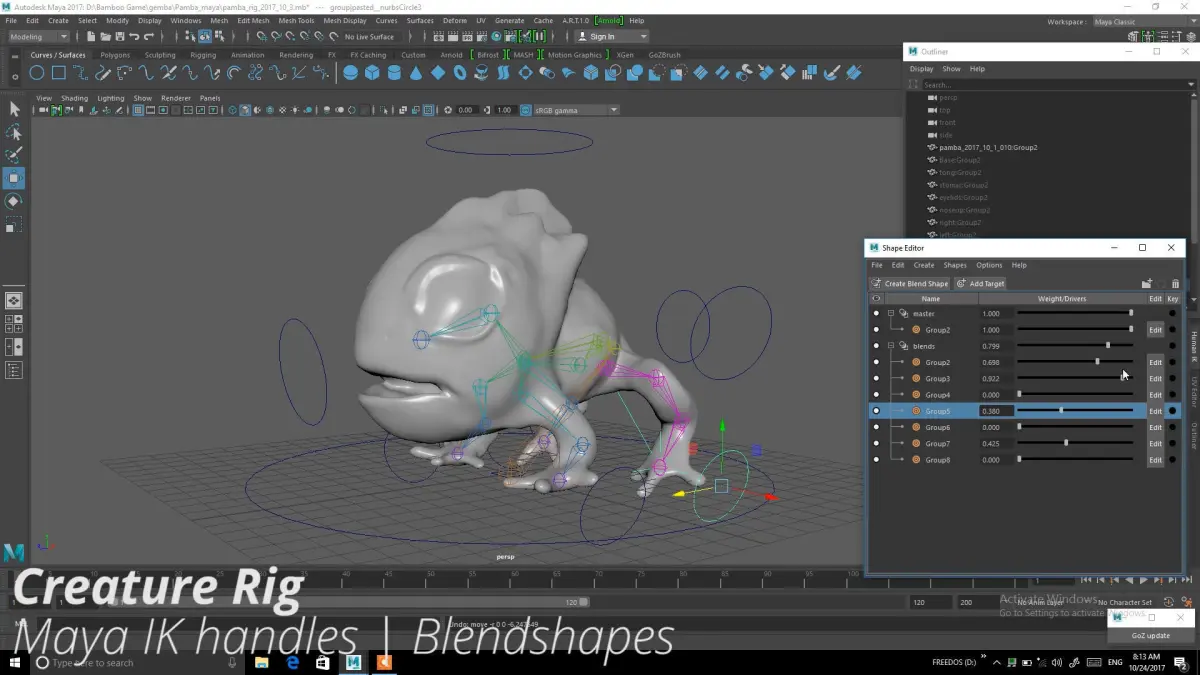Create a NURBS cube from the shelf

[x=372, y=72]
